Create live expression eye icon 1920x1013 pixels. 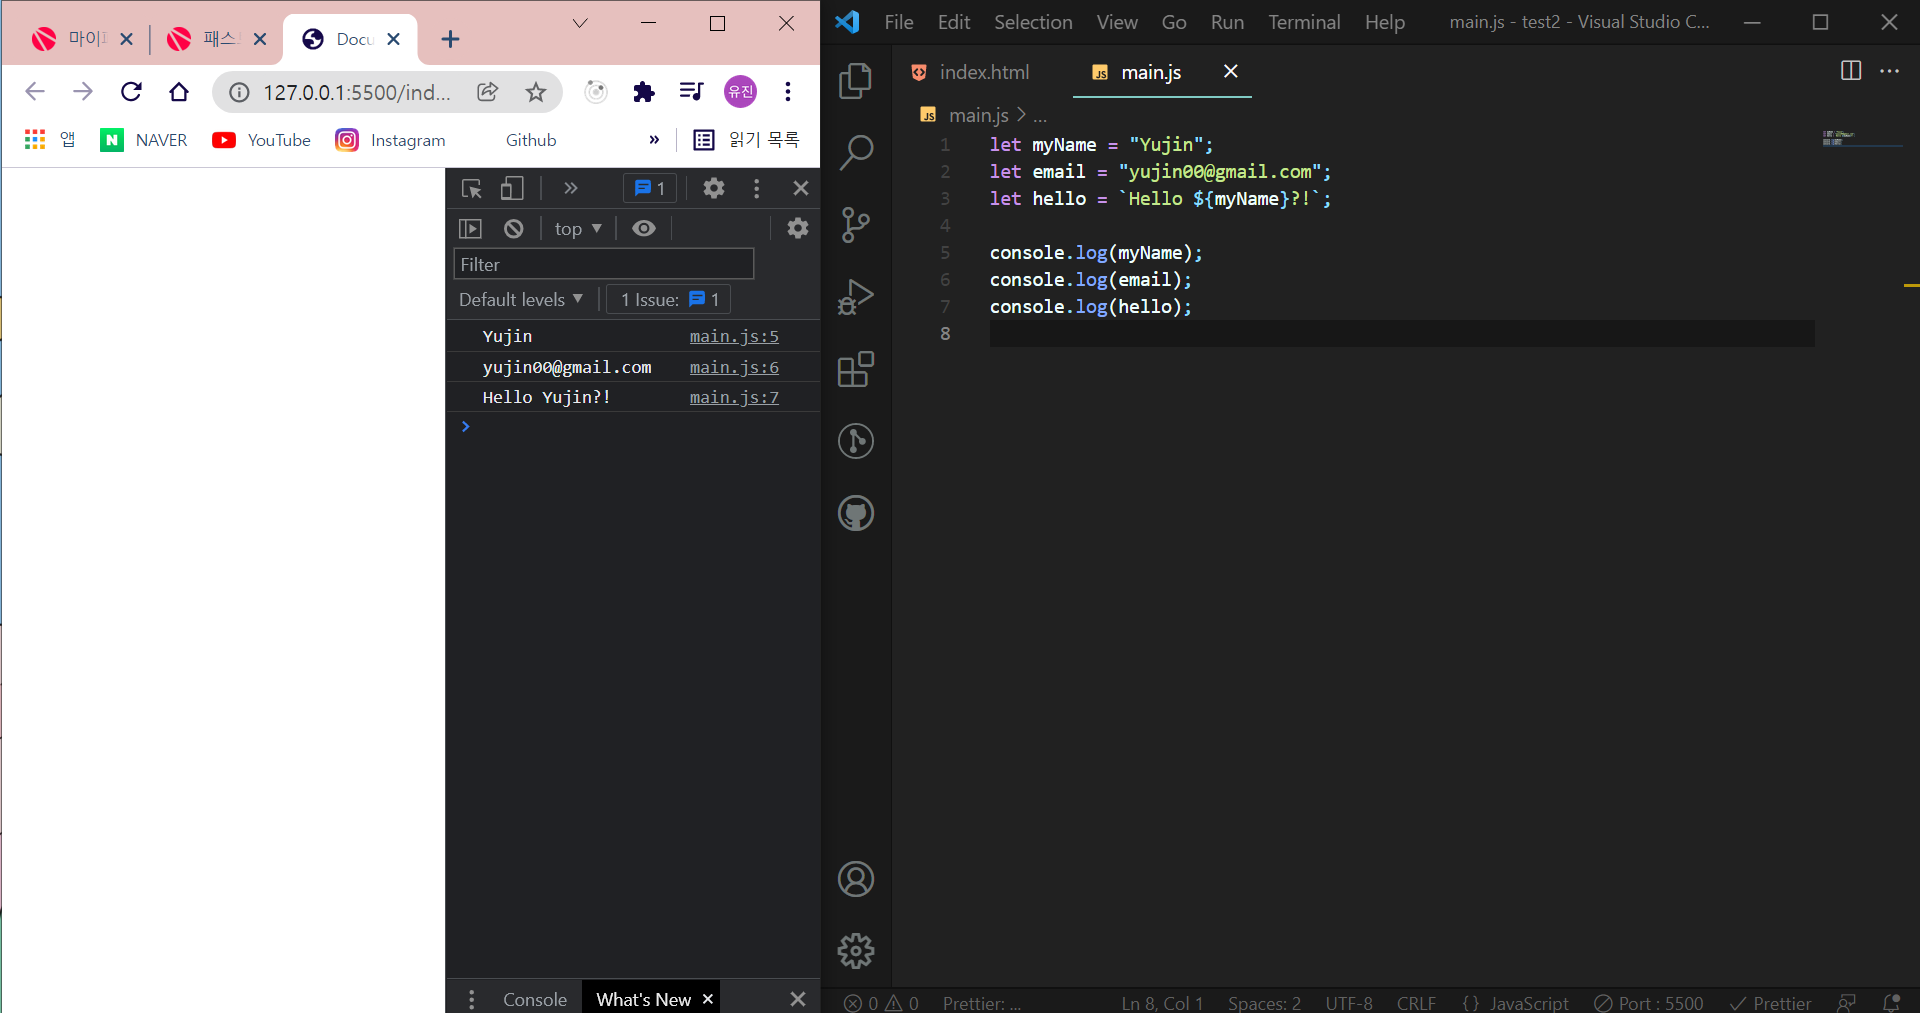[x=644, y=229]
